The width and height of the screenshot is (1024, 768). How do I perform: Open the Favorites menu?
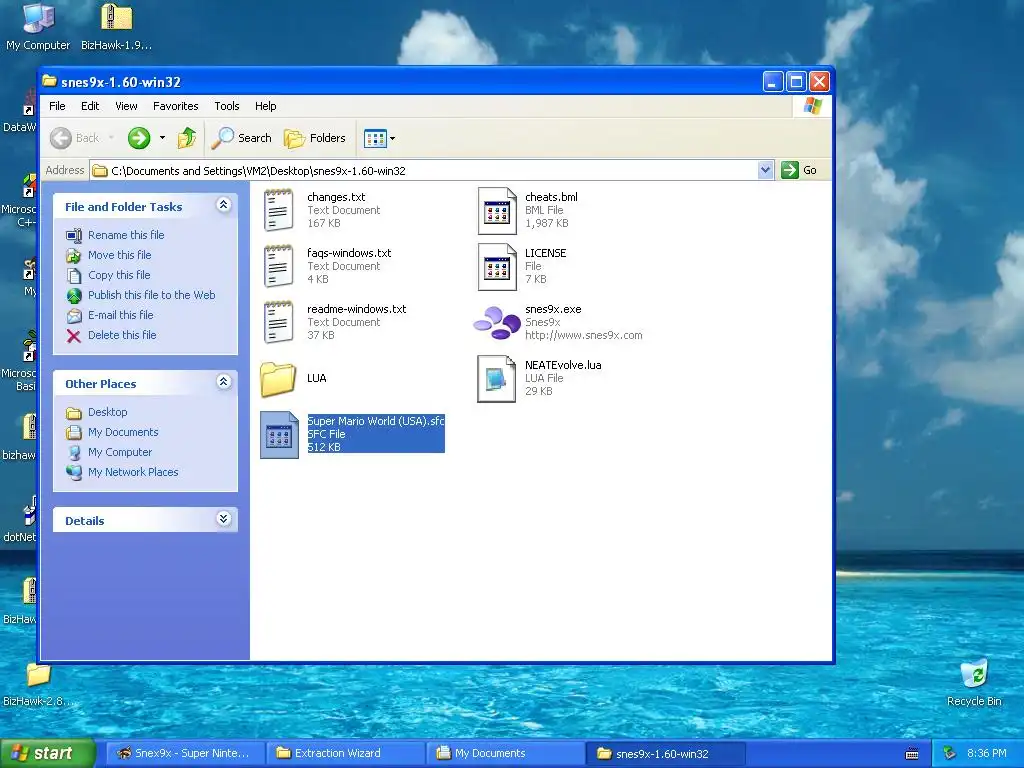pos(176,106)
